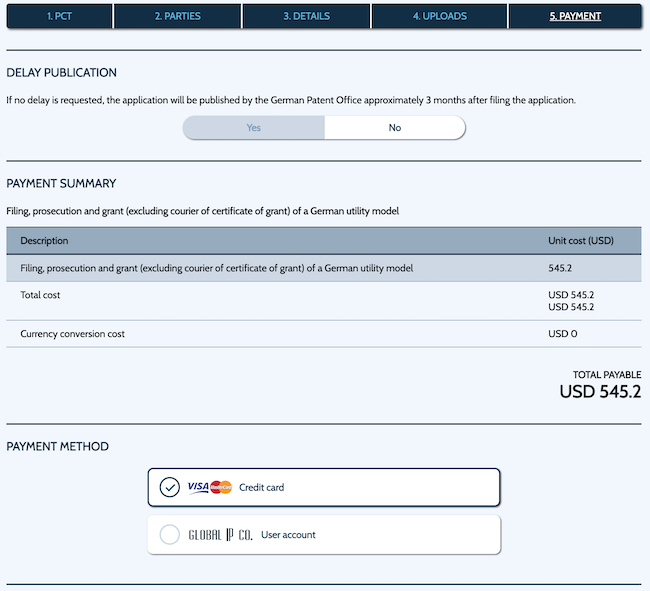Click the large USD 545.2 total amount
Viewport: 650px width, 591px height.
point(600,392)
